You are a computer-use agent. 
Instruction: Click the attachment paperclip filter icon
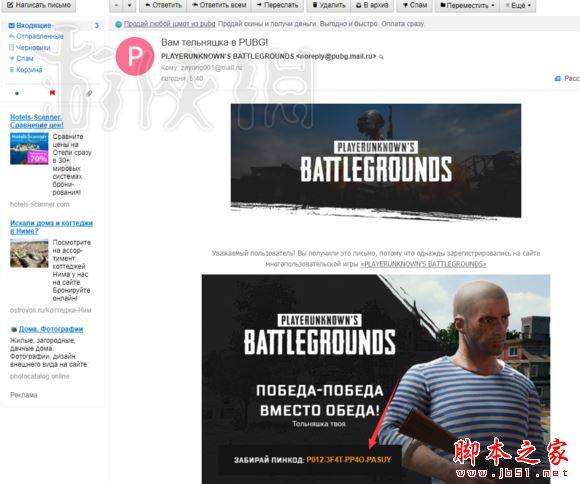tap(89, 93)
